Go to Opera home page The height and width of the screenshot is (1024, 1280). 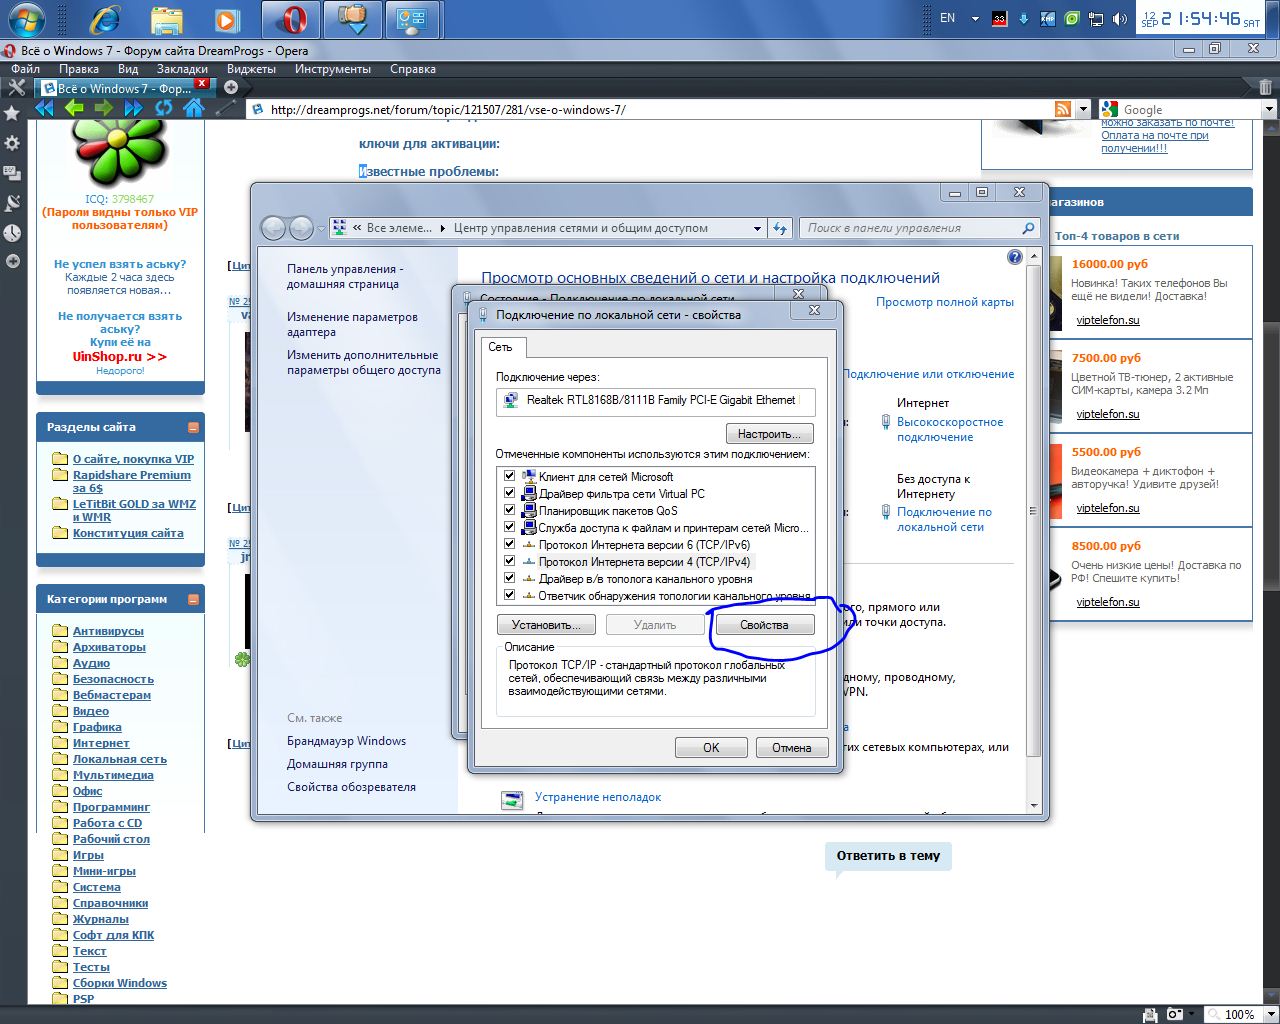[x=193, y=108]
